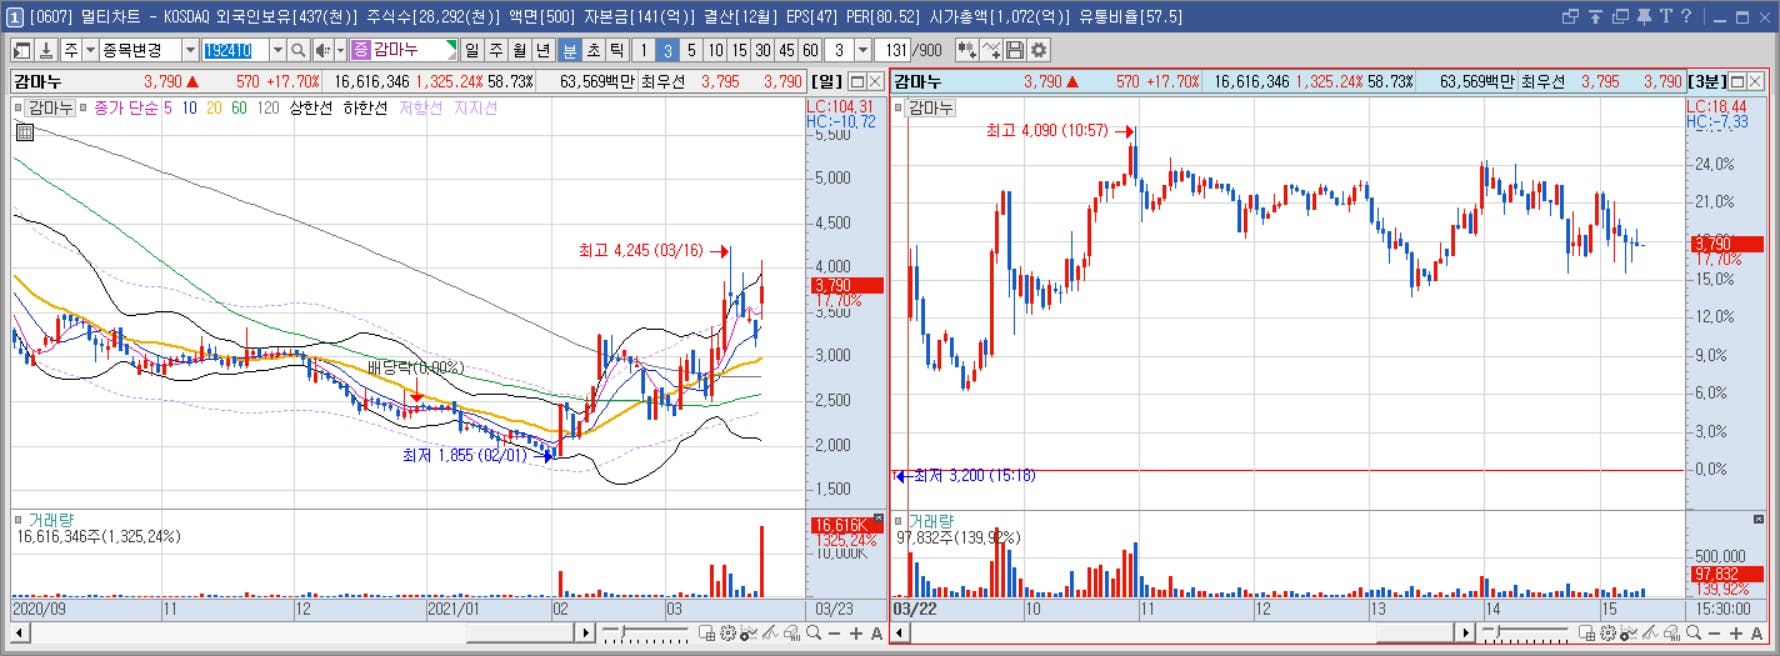Maximize the left daily chart pane
The image size is (1780, 656).
(x=857, y=82)
